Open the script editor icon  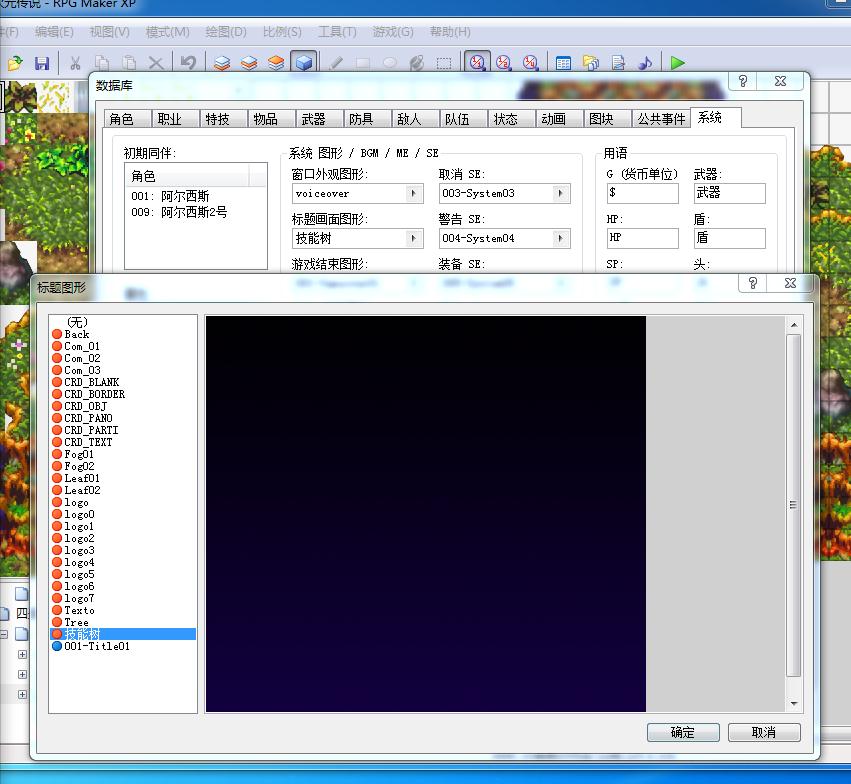click(618, 63)
